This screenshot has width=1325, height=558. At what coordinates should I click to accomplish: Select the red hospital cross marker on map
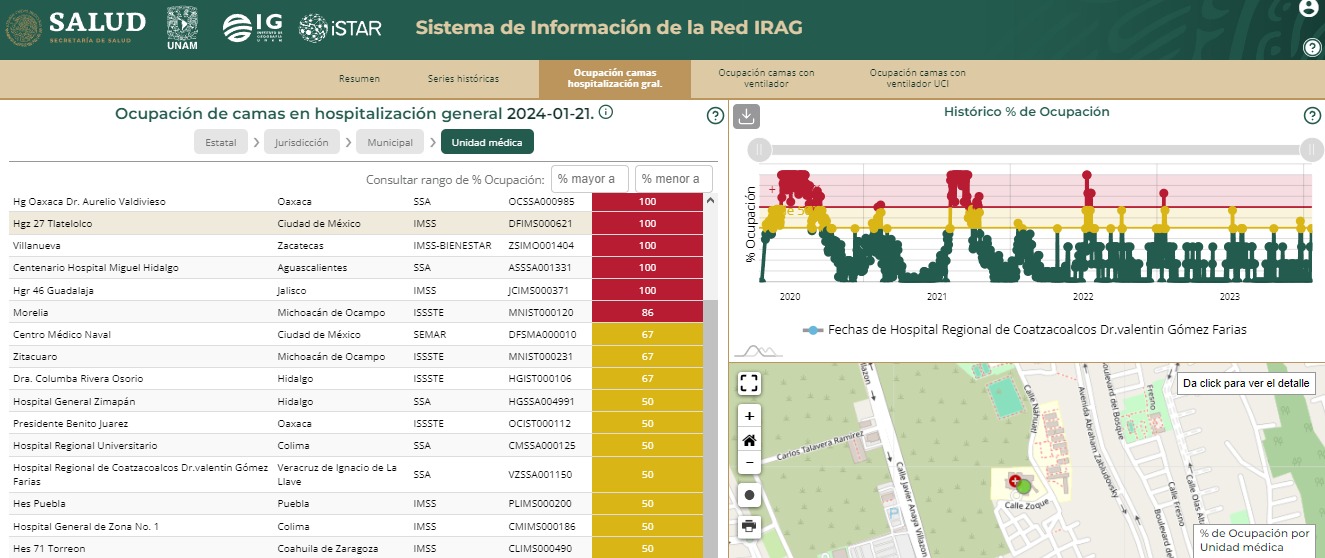1016,482
